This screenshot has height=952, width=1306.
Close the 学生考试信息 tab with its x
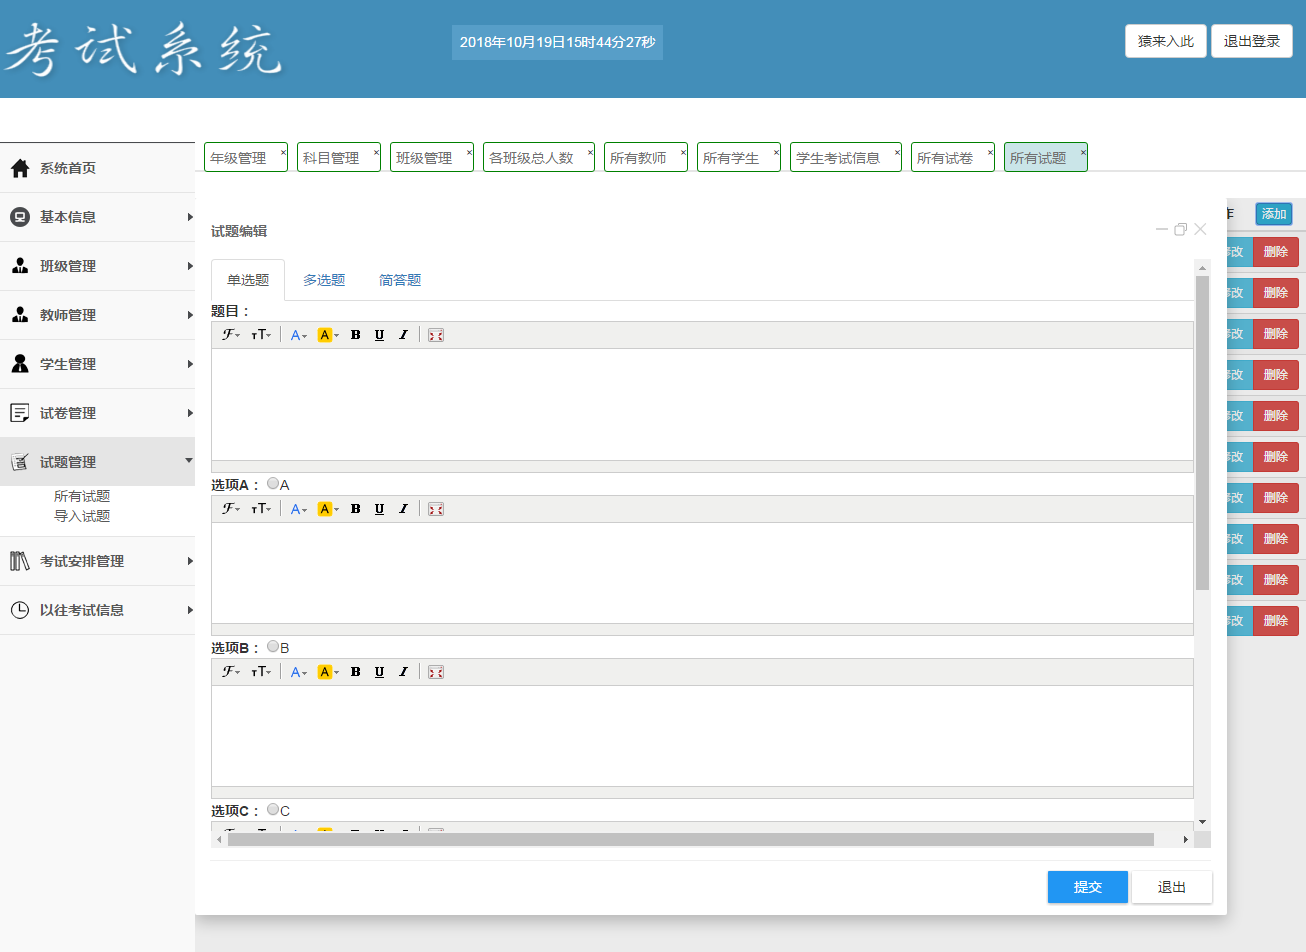tap(897, 152)
